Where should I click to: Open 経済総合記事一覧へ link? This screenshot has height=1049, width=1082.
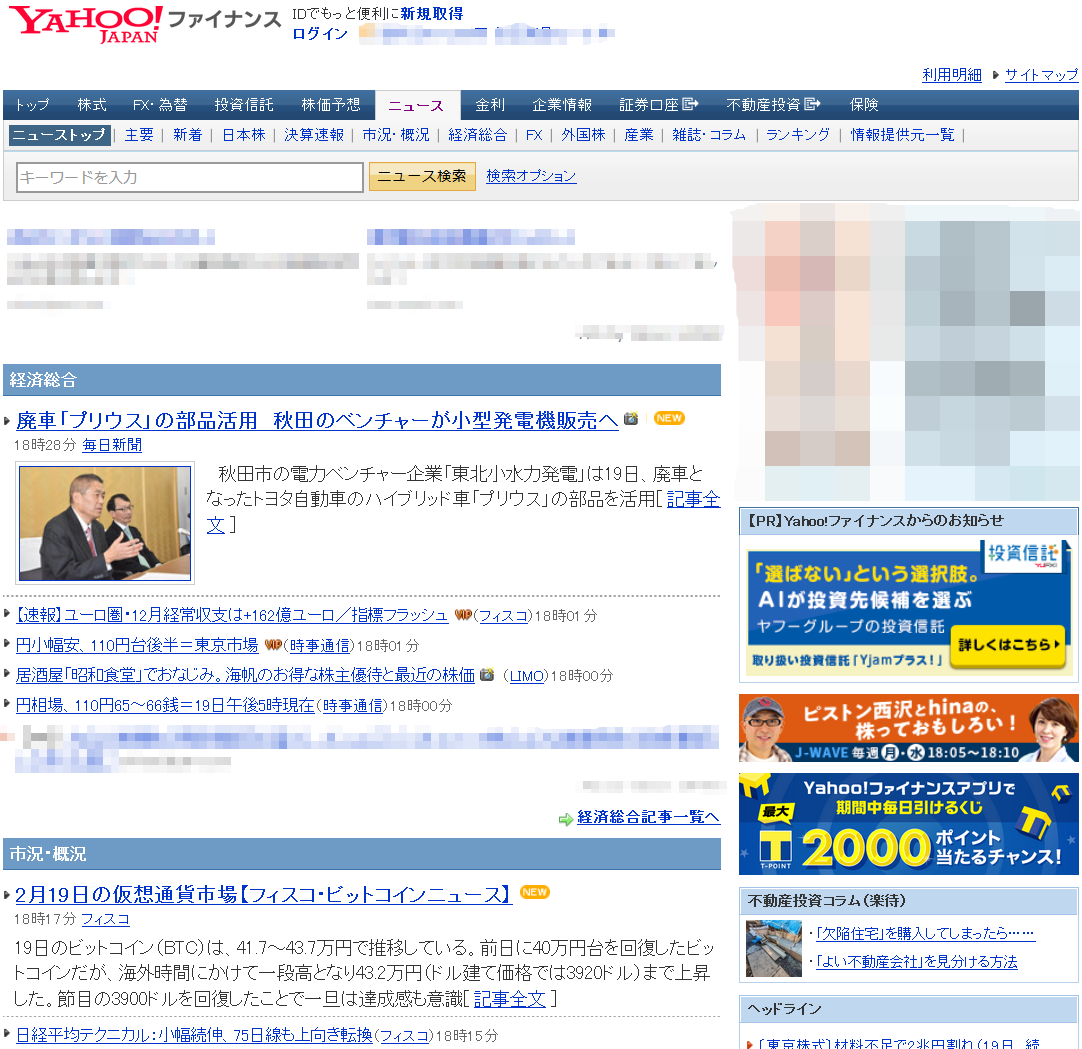[649, 817]
